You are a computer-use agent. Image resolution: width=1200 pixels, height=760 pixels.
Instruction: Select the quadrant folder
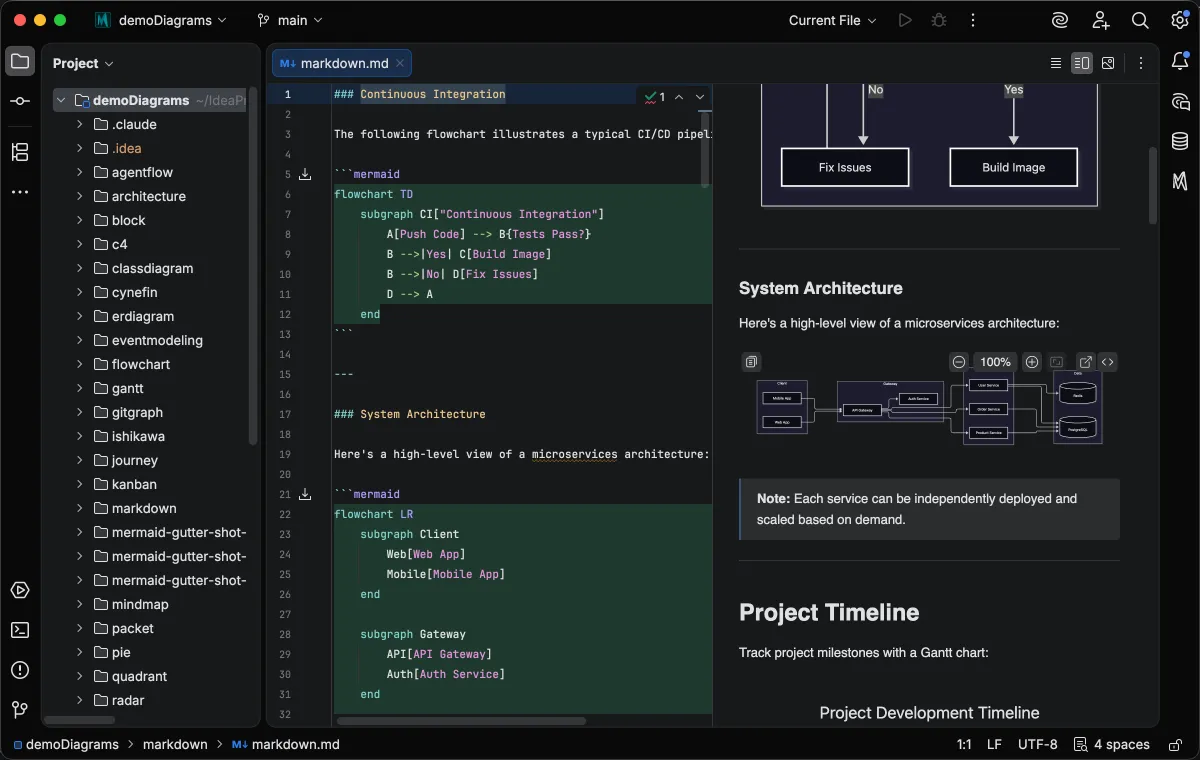139,676
